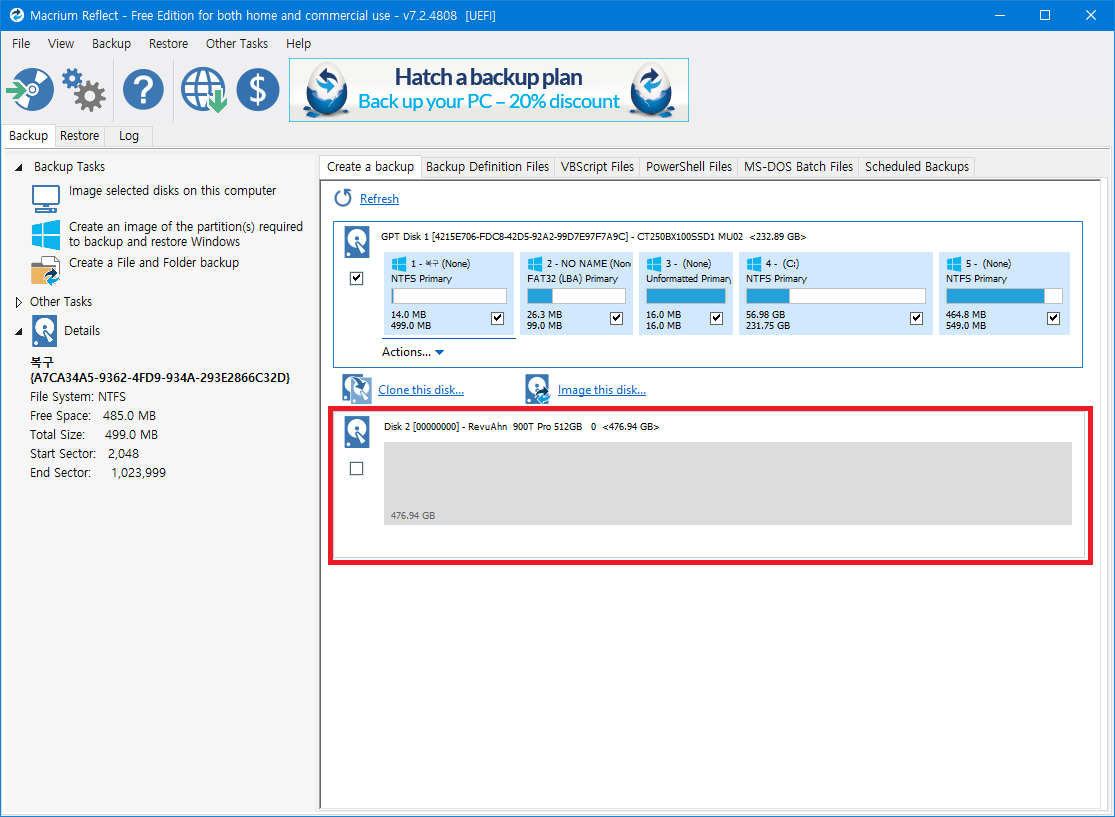Screen dimensions: 1115x817
Task: Expand the Other Tasks section
Action: point(19,302)
